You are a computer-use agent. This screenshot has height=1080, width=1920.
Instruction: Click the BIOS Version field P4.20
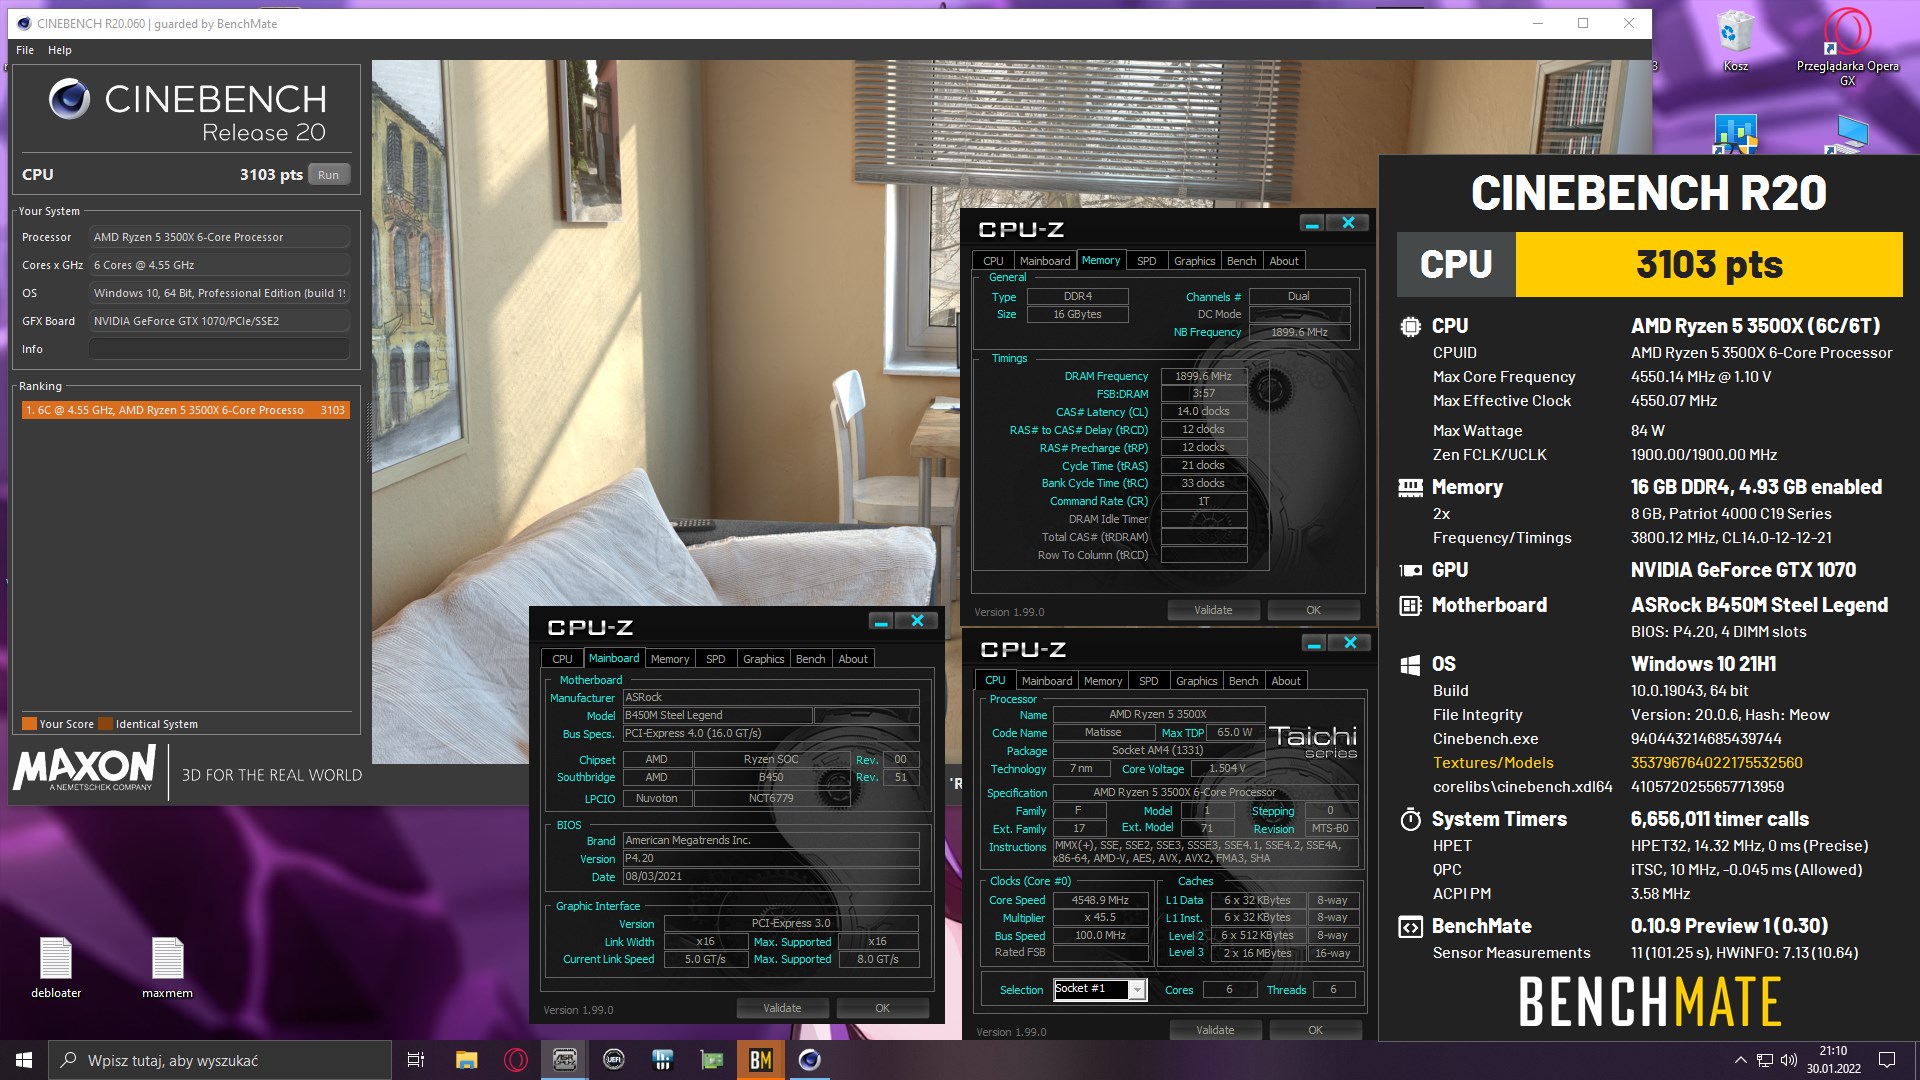pyautogui.click(x=771, y=858)
